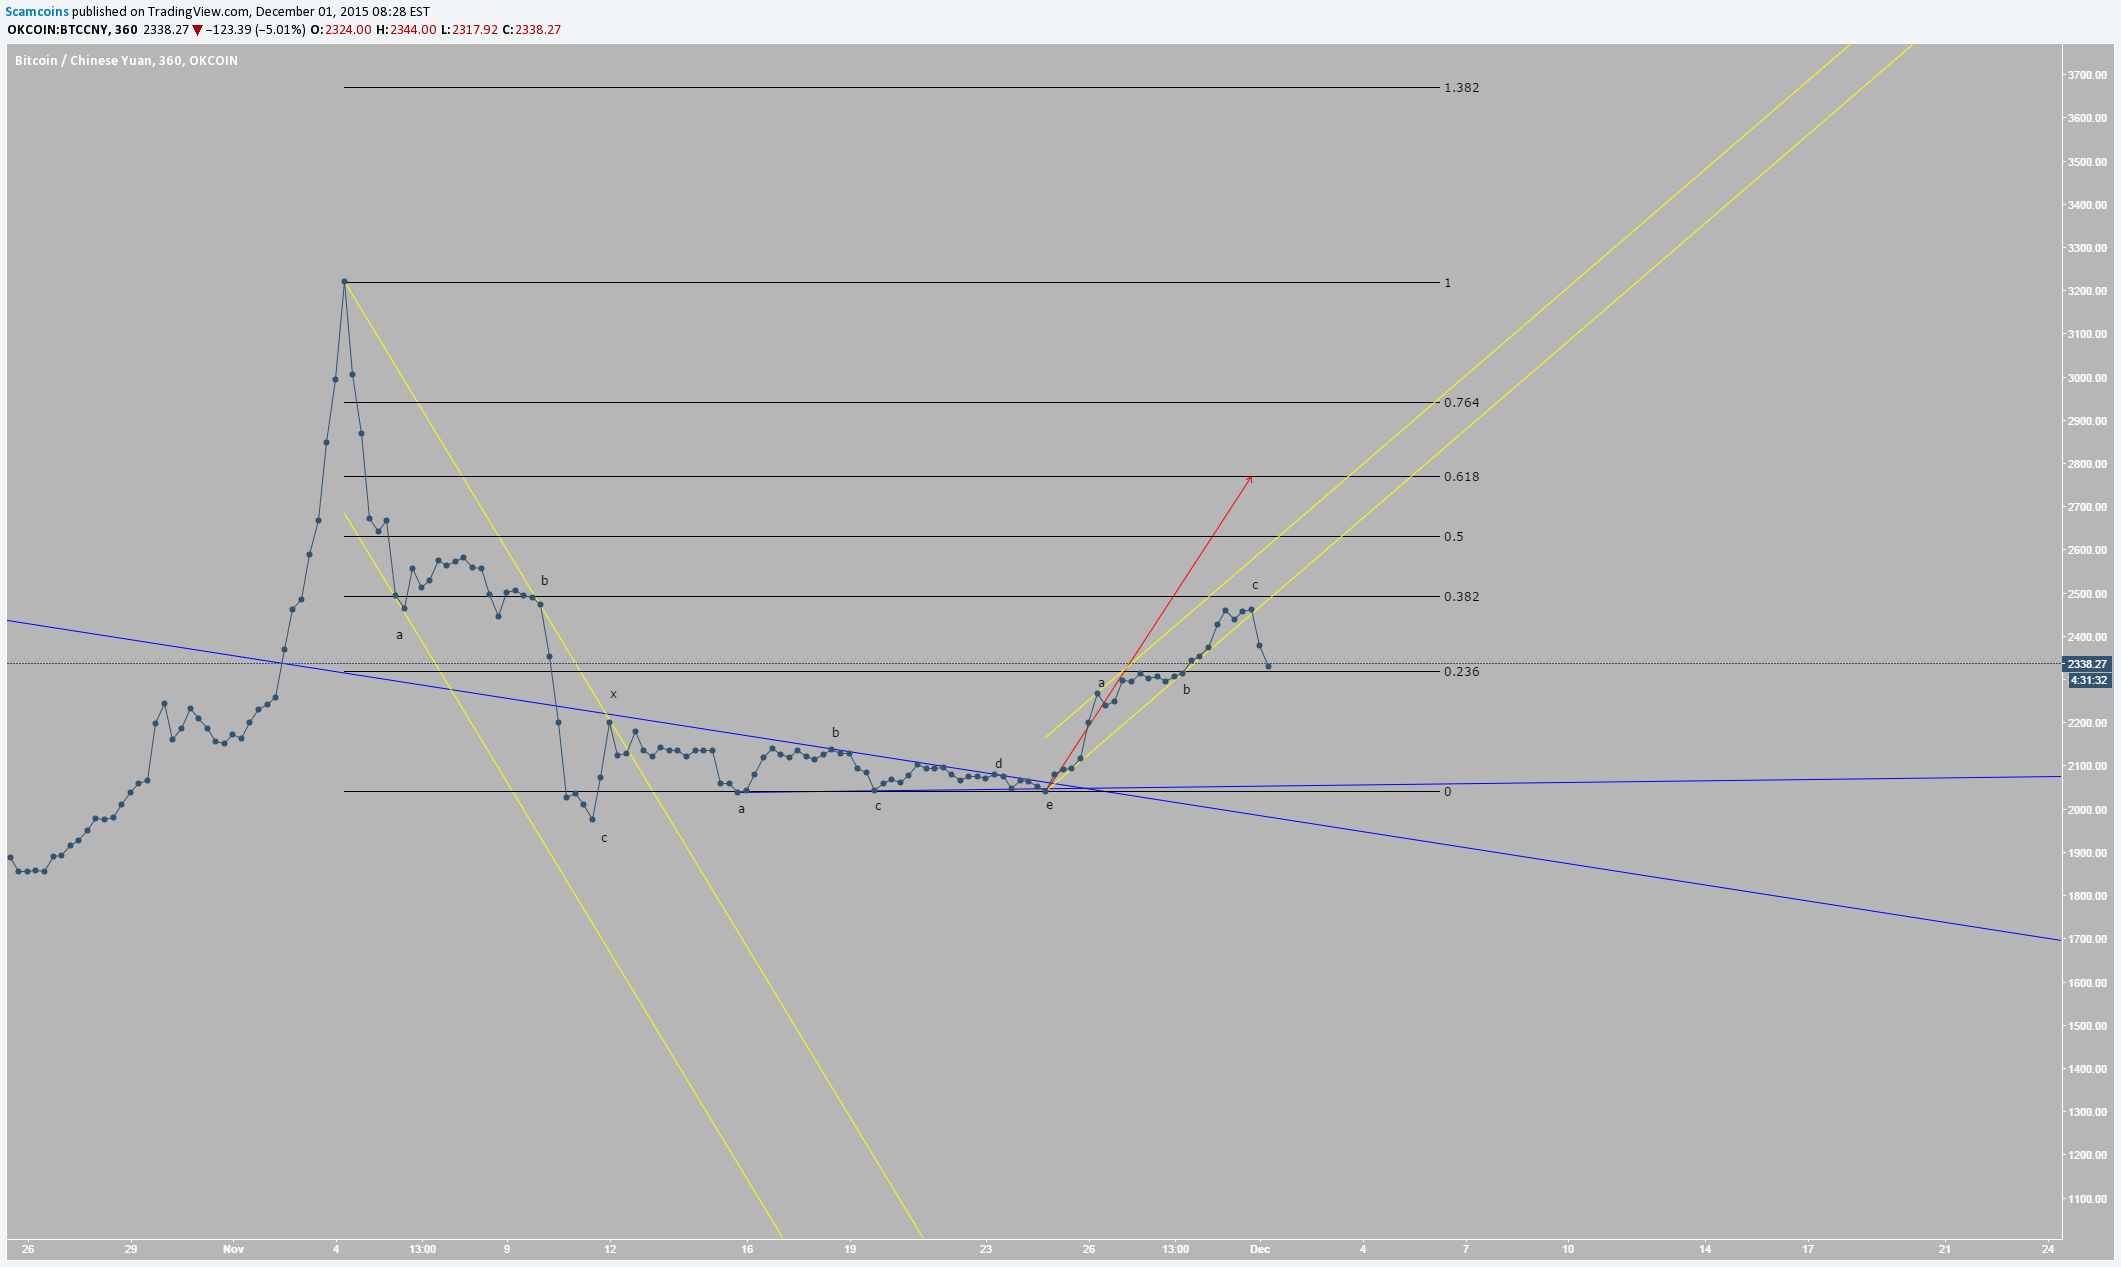Image resolution: width=2121 pixels, height=1267 pixels.
Task: Click the OKCOIN:BTCCNY symbol text
Action: pyautogui.click(x=58, y=30)
